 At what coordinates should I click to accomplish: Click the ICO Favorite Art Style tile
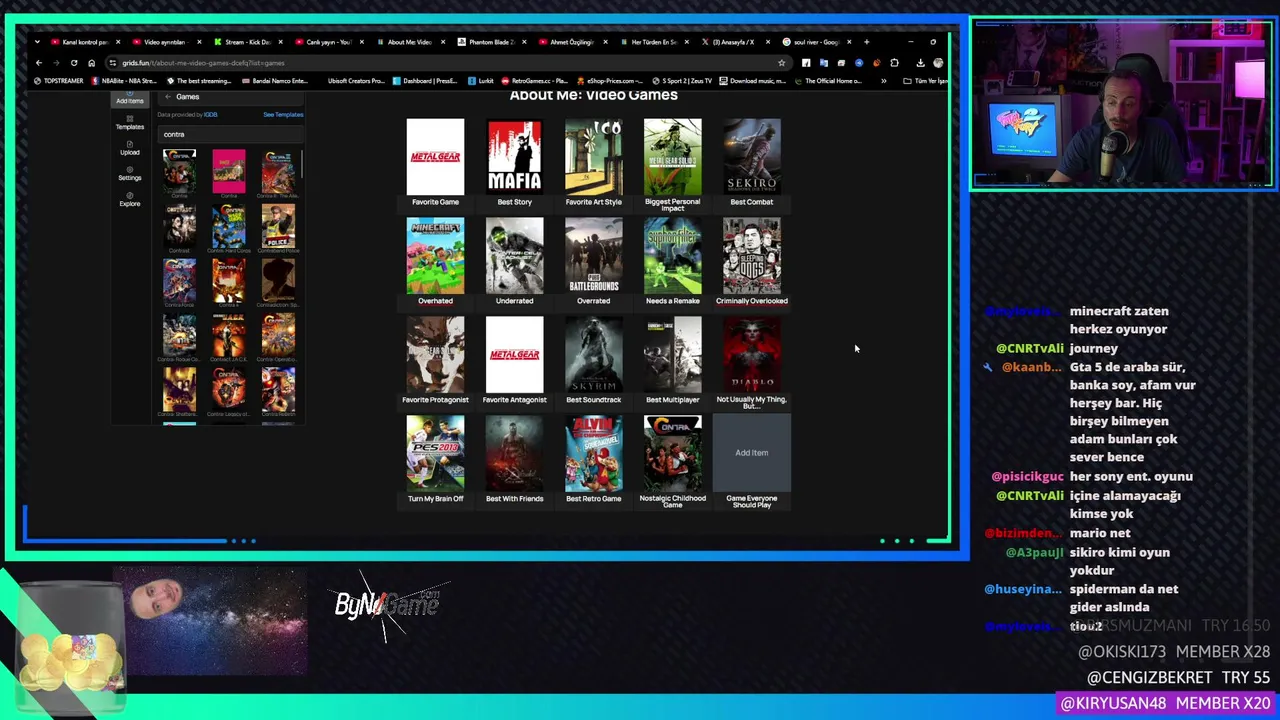click(593, 157)
